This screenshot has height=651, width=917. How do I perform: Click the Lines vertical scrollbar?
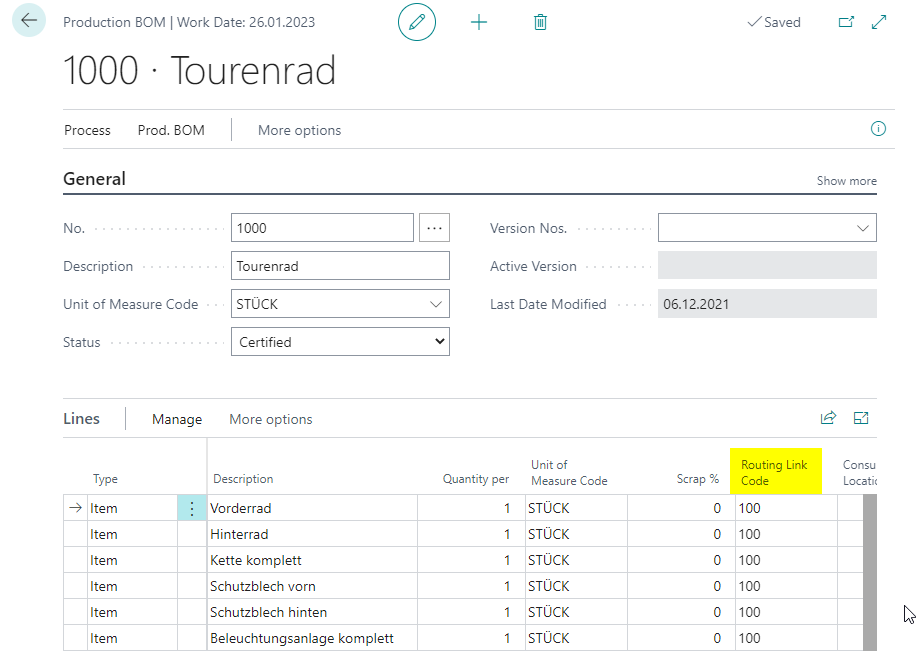[x=870, y=573]
